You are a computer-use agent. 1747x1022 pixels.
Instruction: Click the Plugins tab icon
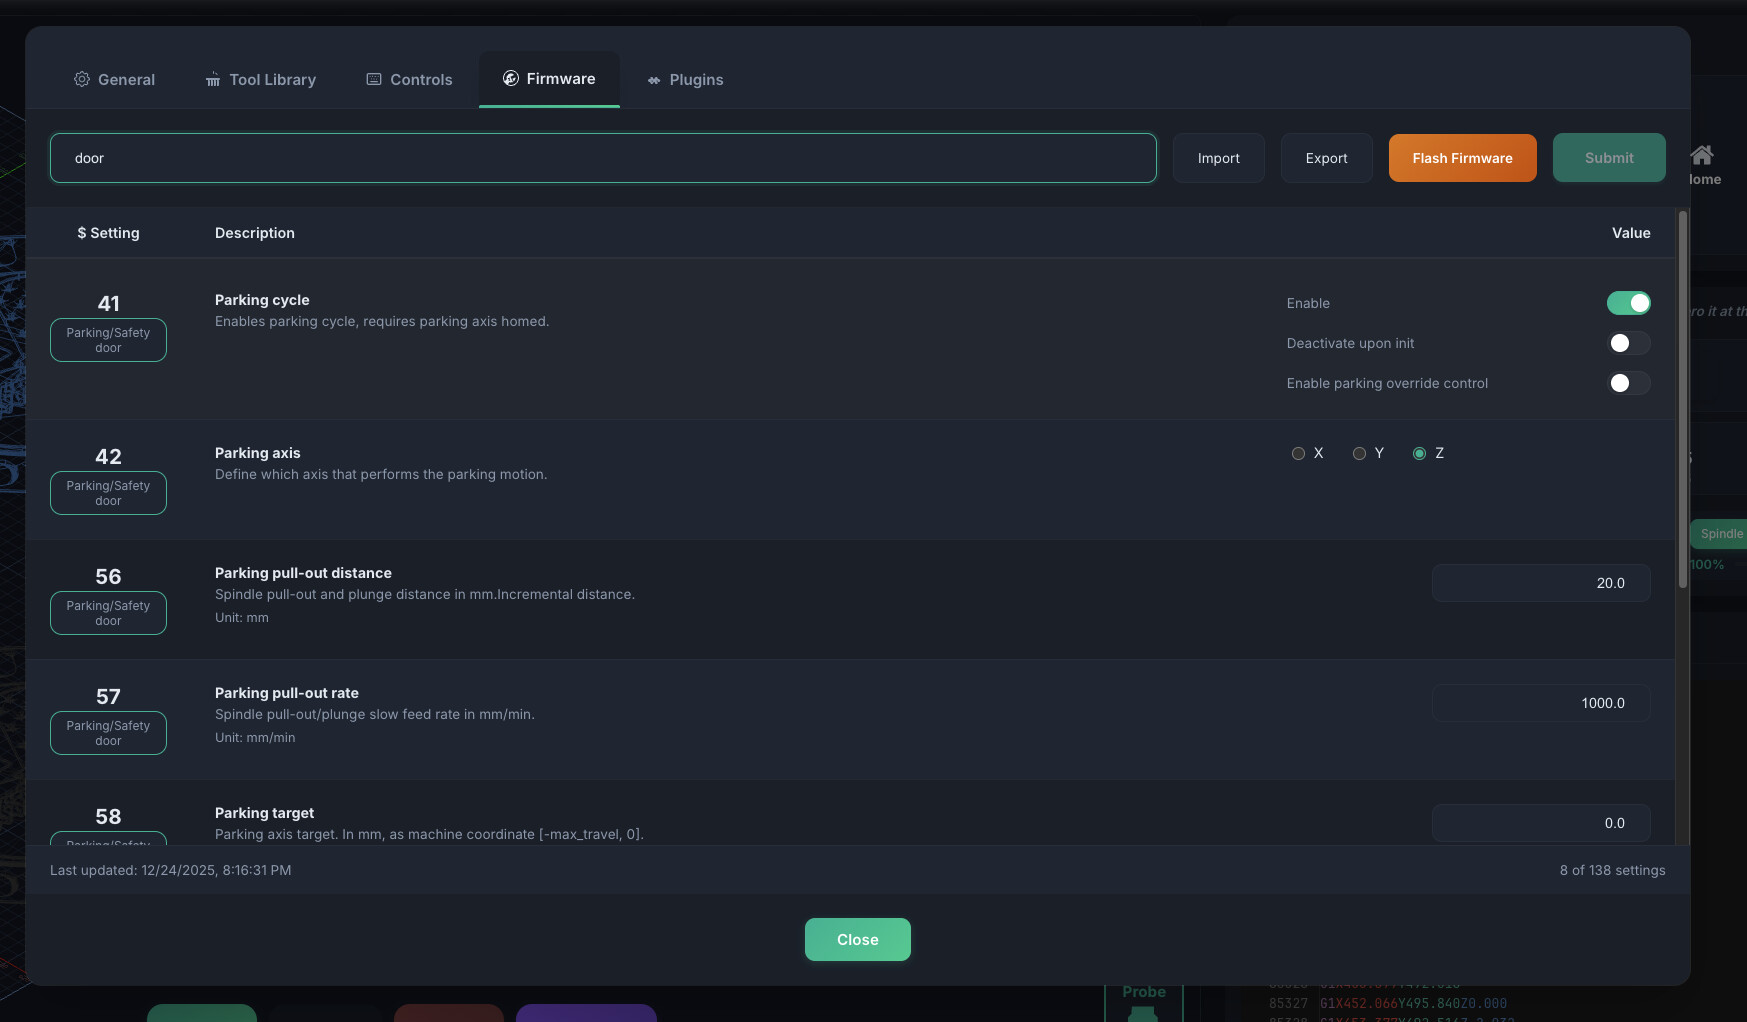[654, 80]
